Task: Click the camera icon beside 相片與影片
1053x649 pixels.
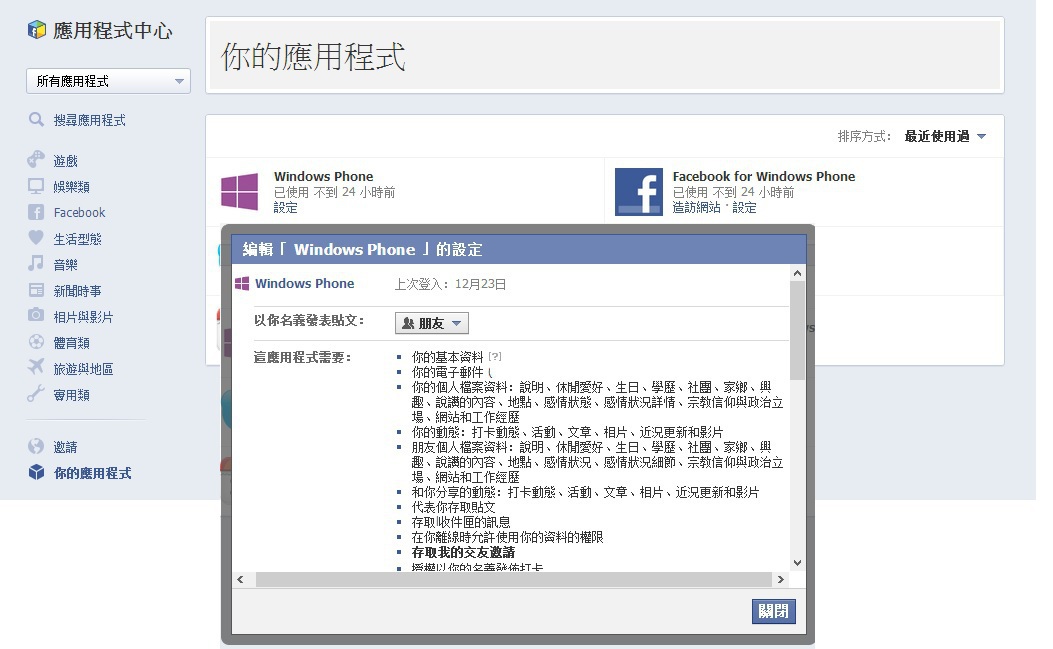Action: [36, 316]
